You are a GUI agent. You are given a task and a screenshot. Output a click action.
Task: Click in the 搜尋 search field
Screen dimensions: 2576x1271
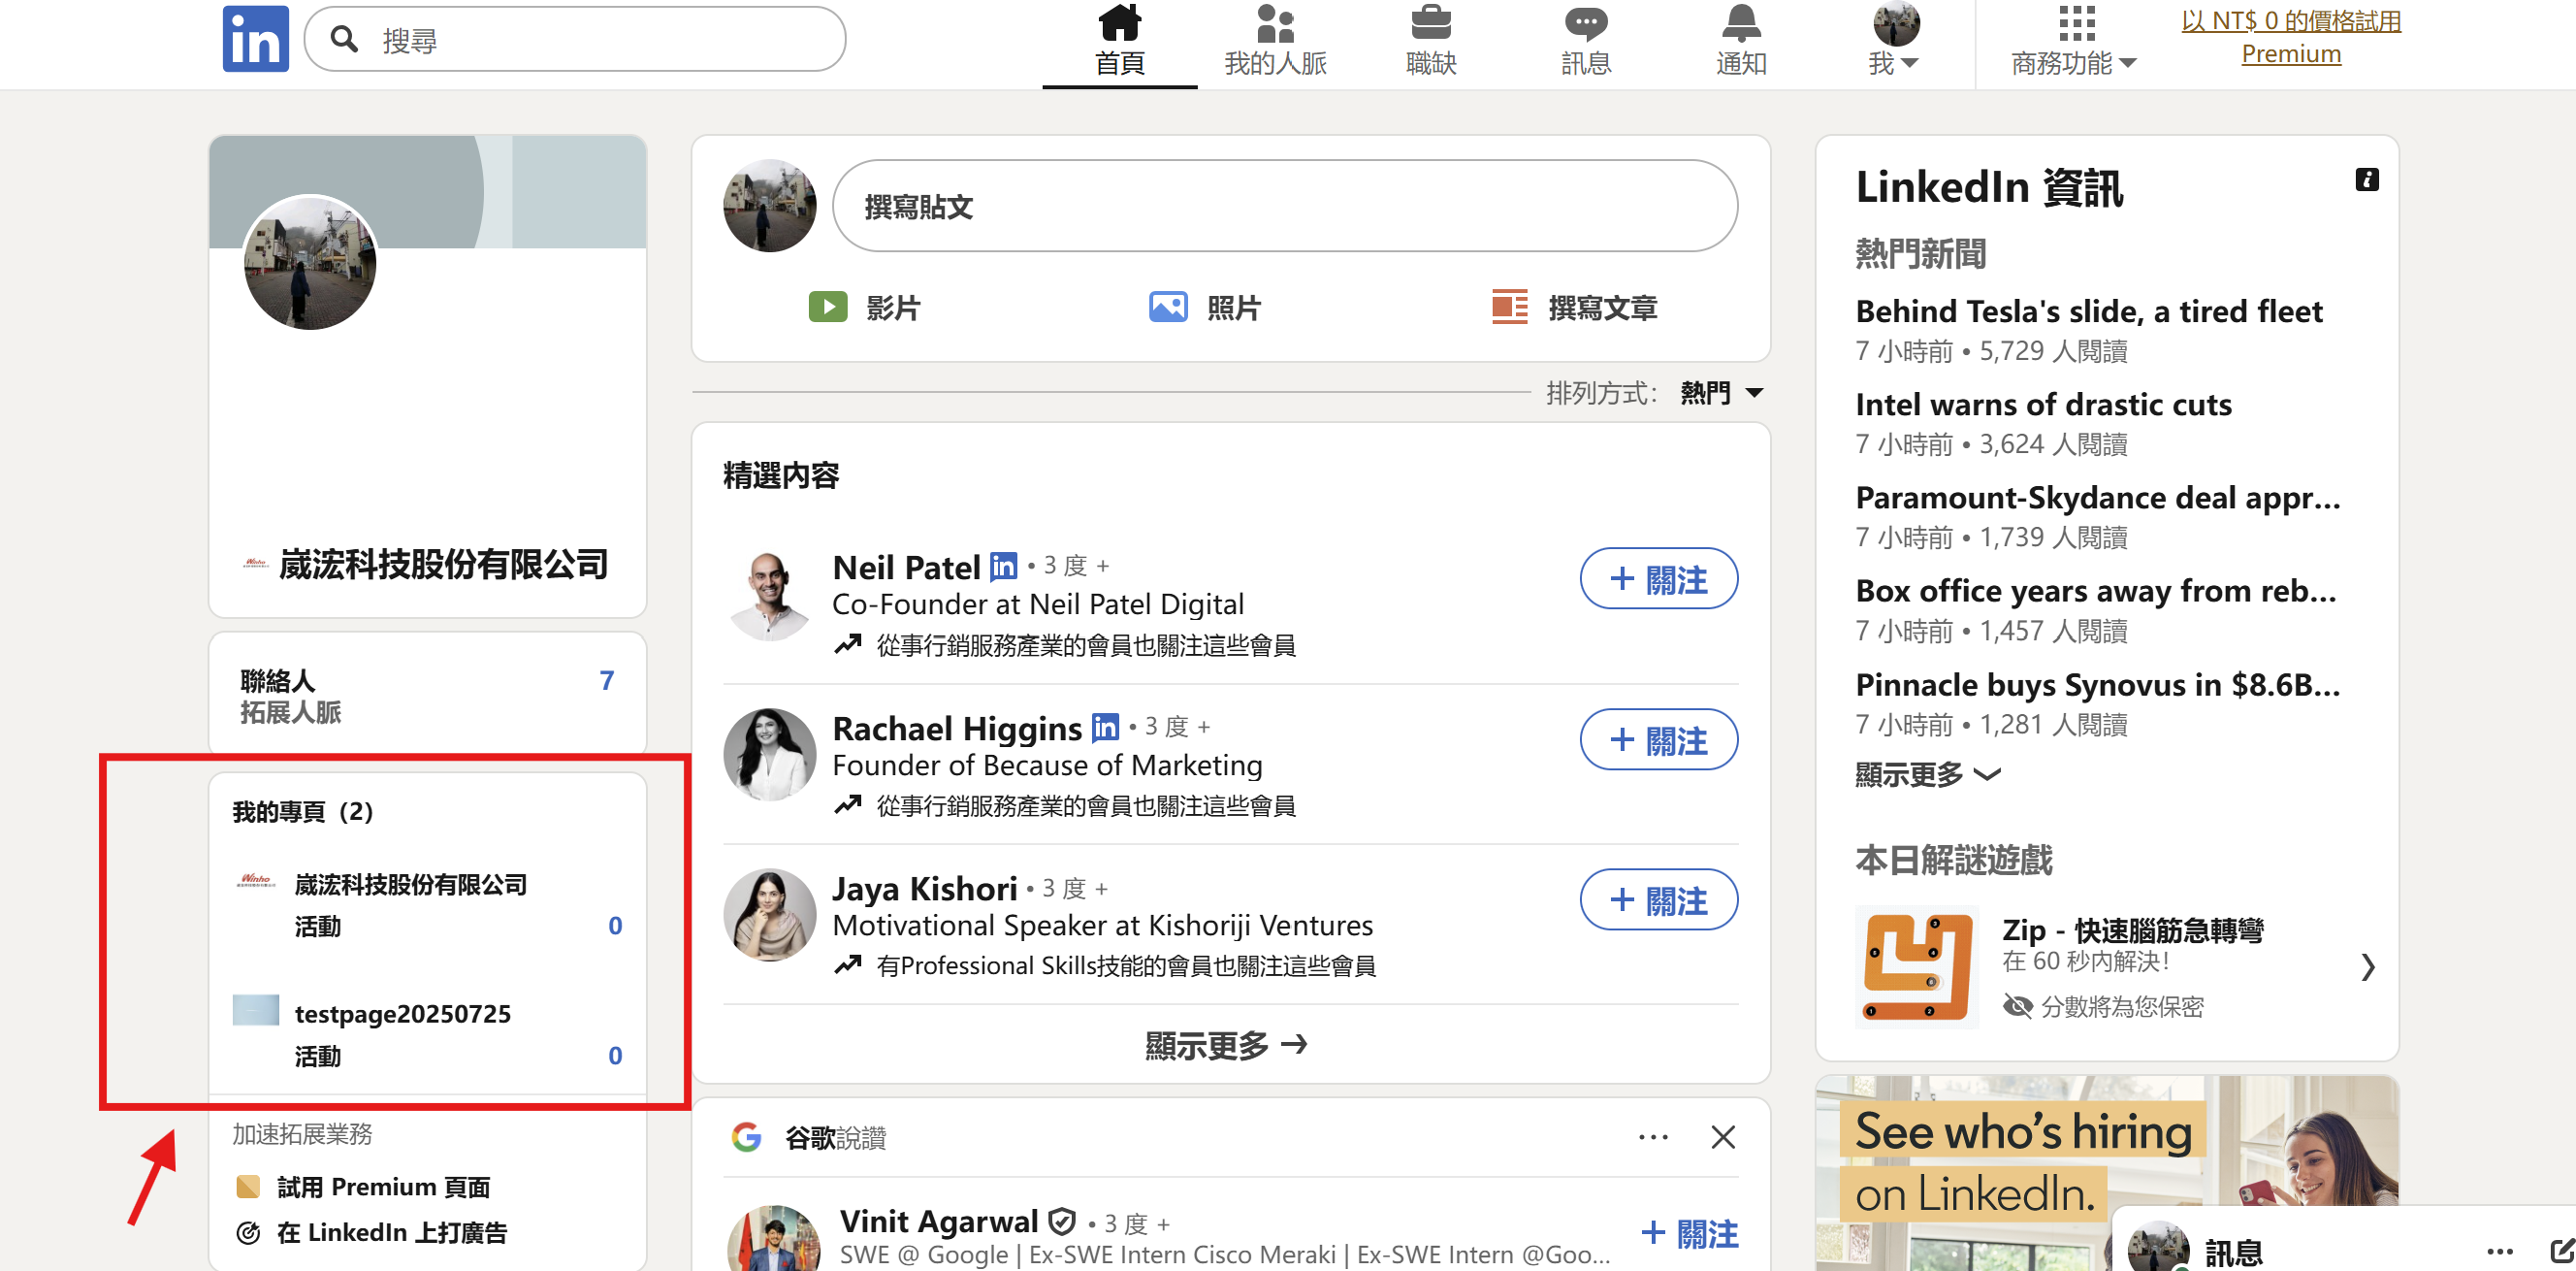coord(575,39)
